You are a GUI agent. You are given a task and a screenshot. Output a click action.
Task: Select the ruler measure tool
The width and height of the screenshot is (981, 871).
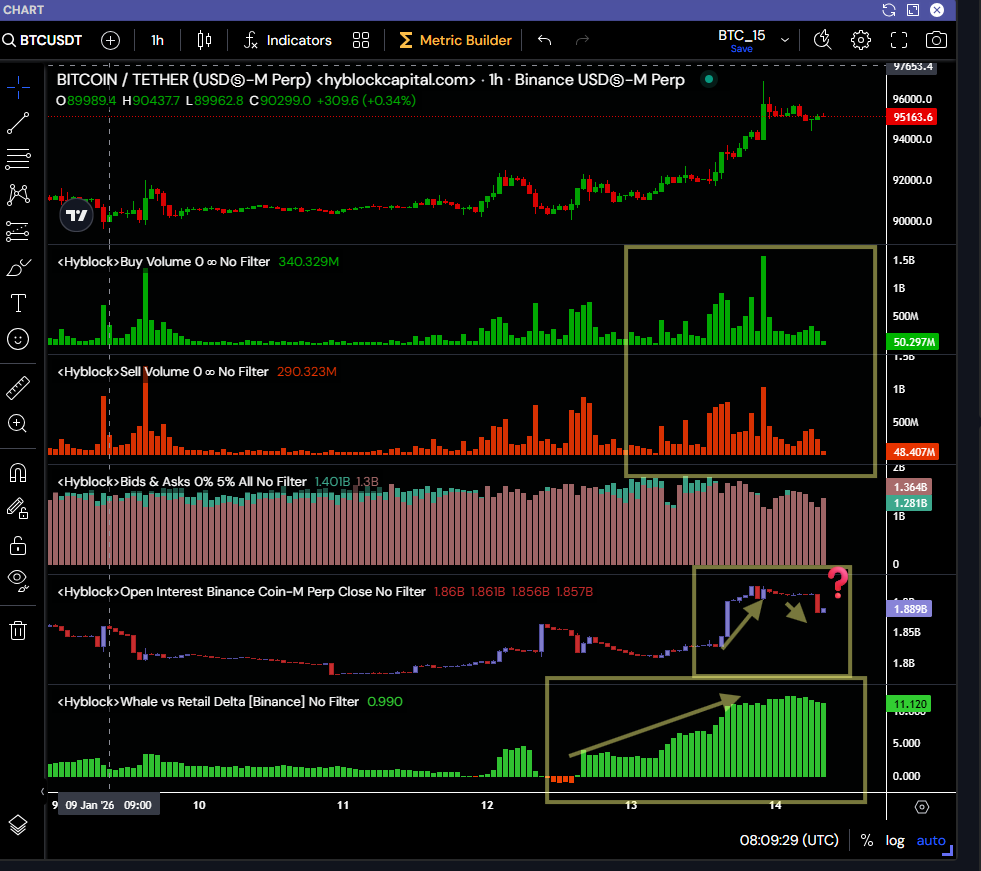pos(18,388)
